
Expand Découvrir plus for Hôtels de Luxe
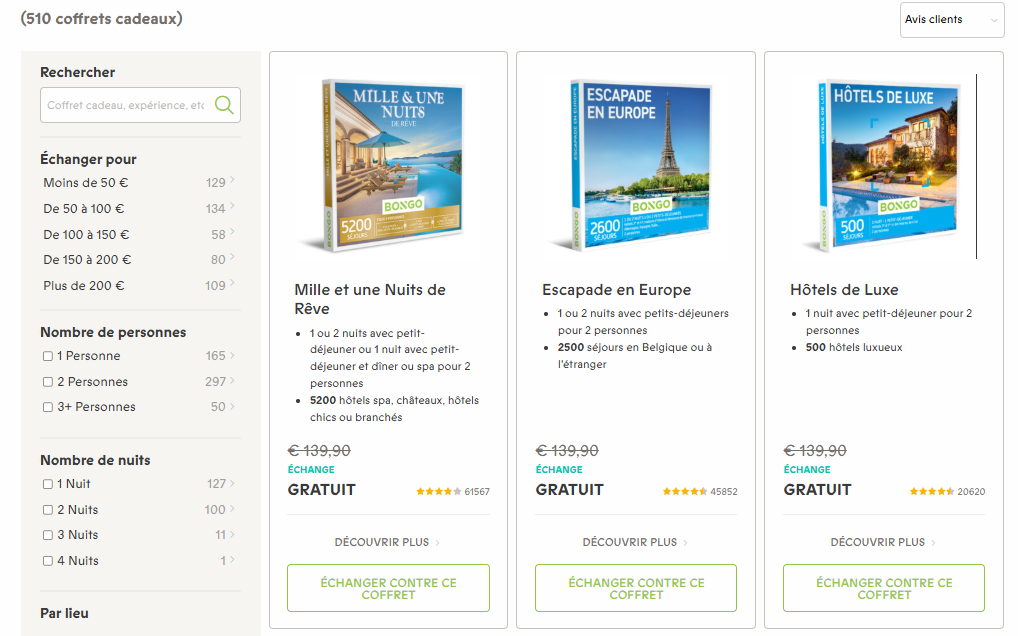883,542
